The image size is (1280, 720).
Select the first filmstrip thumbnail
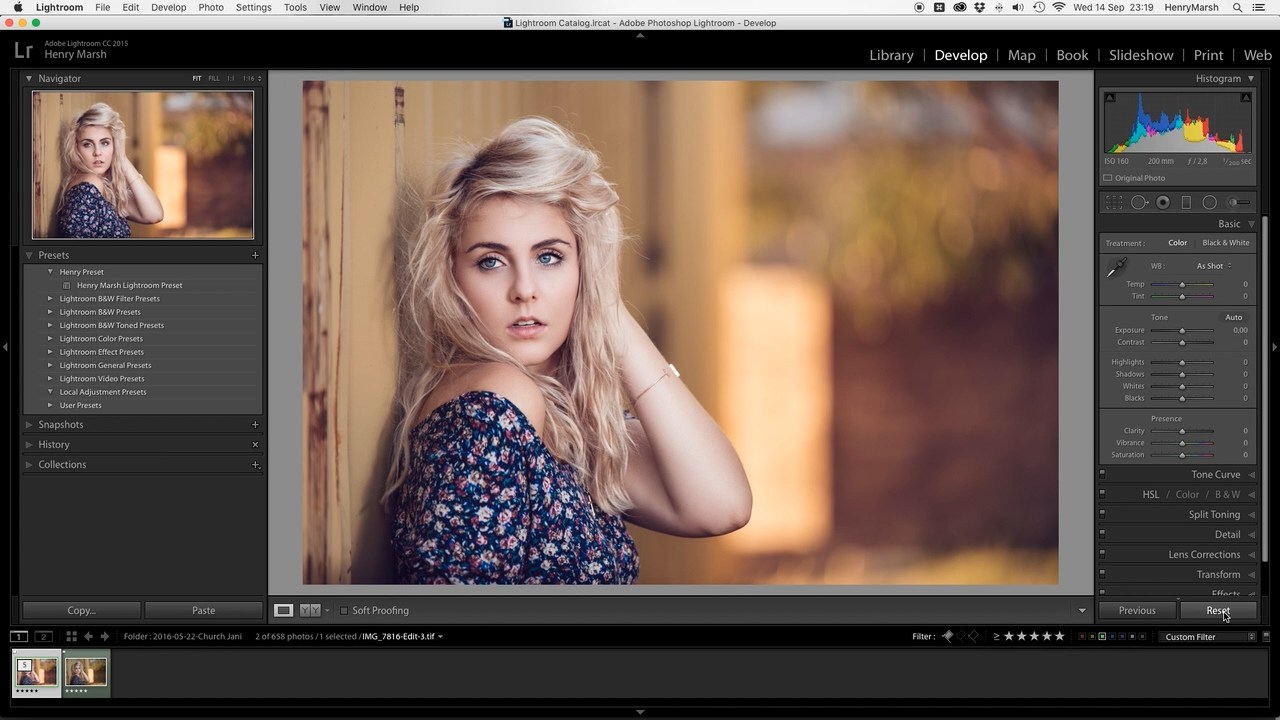coord(36,672)
